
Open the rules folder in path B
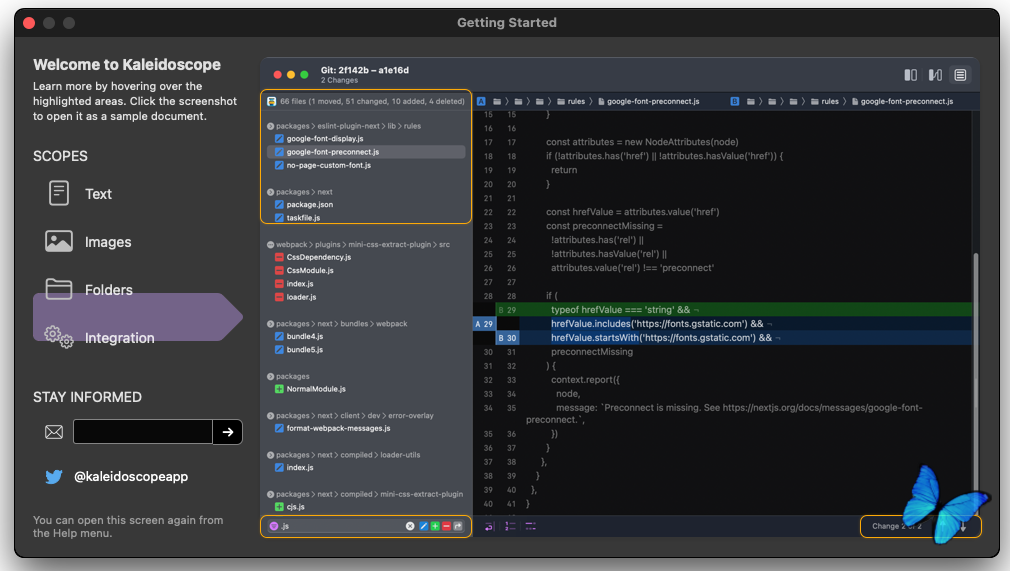[829, 101]
